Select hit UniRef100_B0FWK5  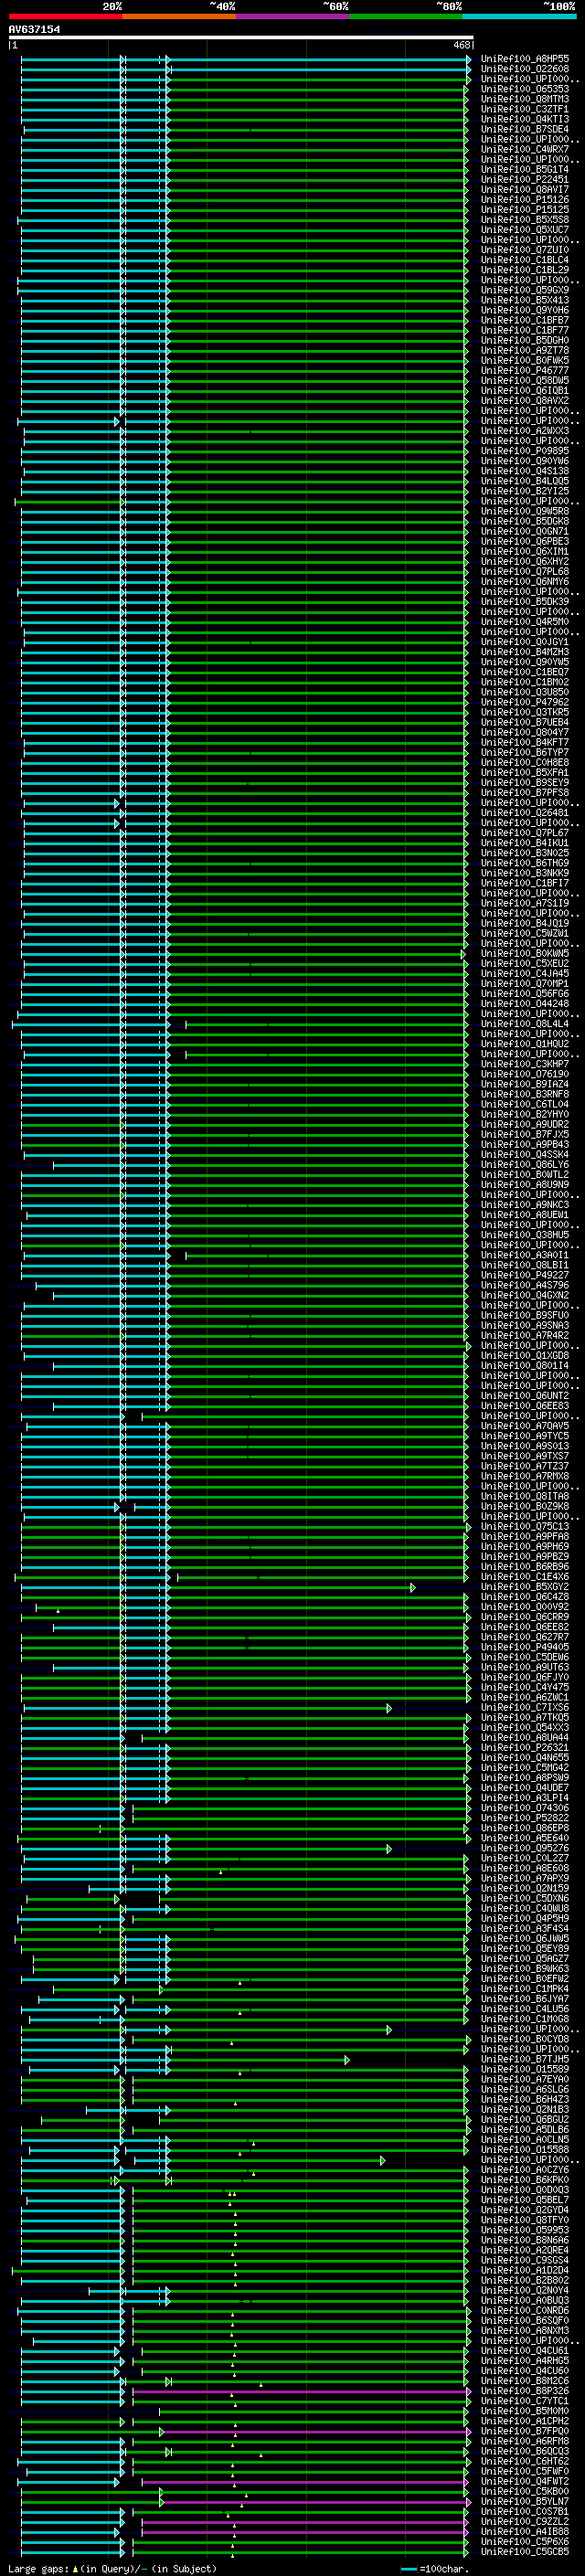click(525, 360)
